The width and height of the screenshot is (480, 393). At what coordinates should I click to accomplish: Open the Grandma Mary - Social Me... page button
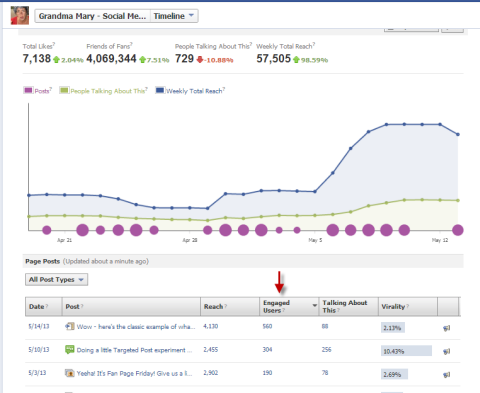(x=92, y=16)
